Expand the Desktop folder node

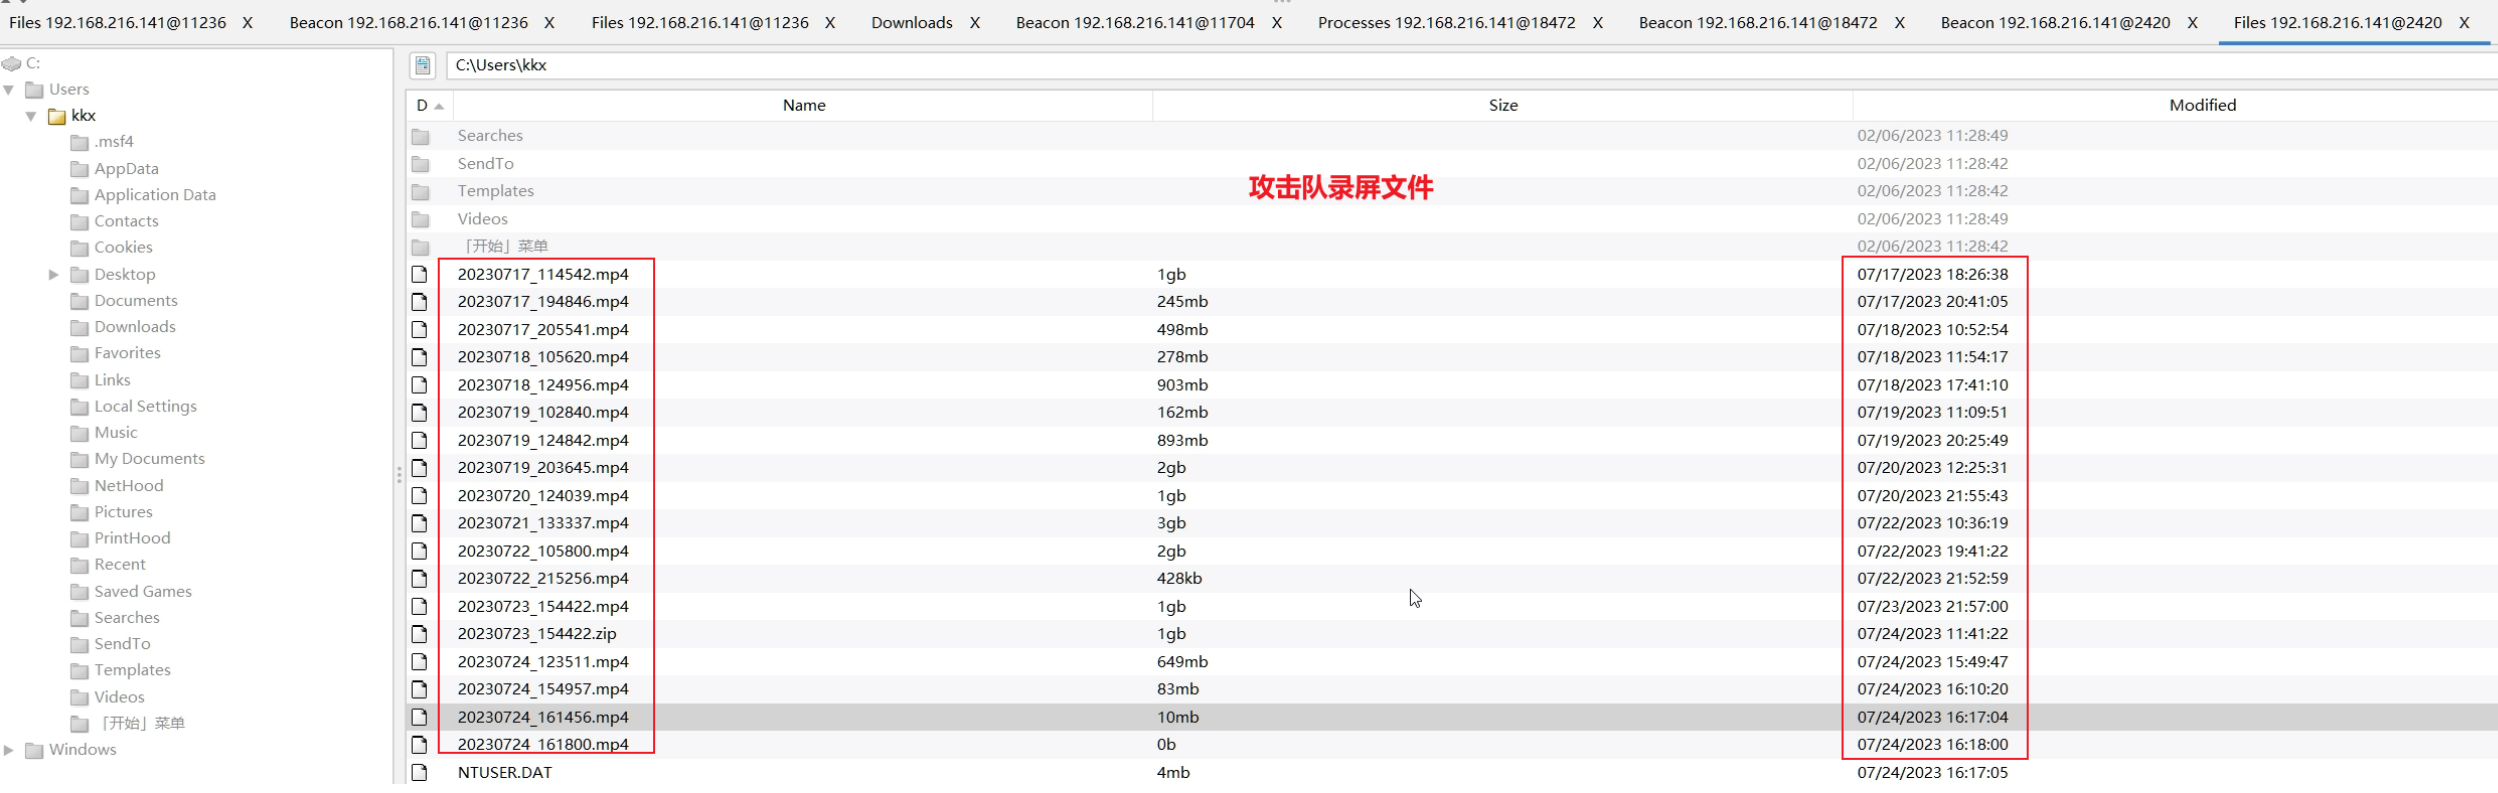point(54,274)
